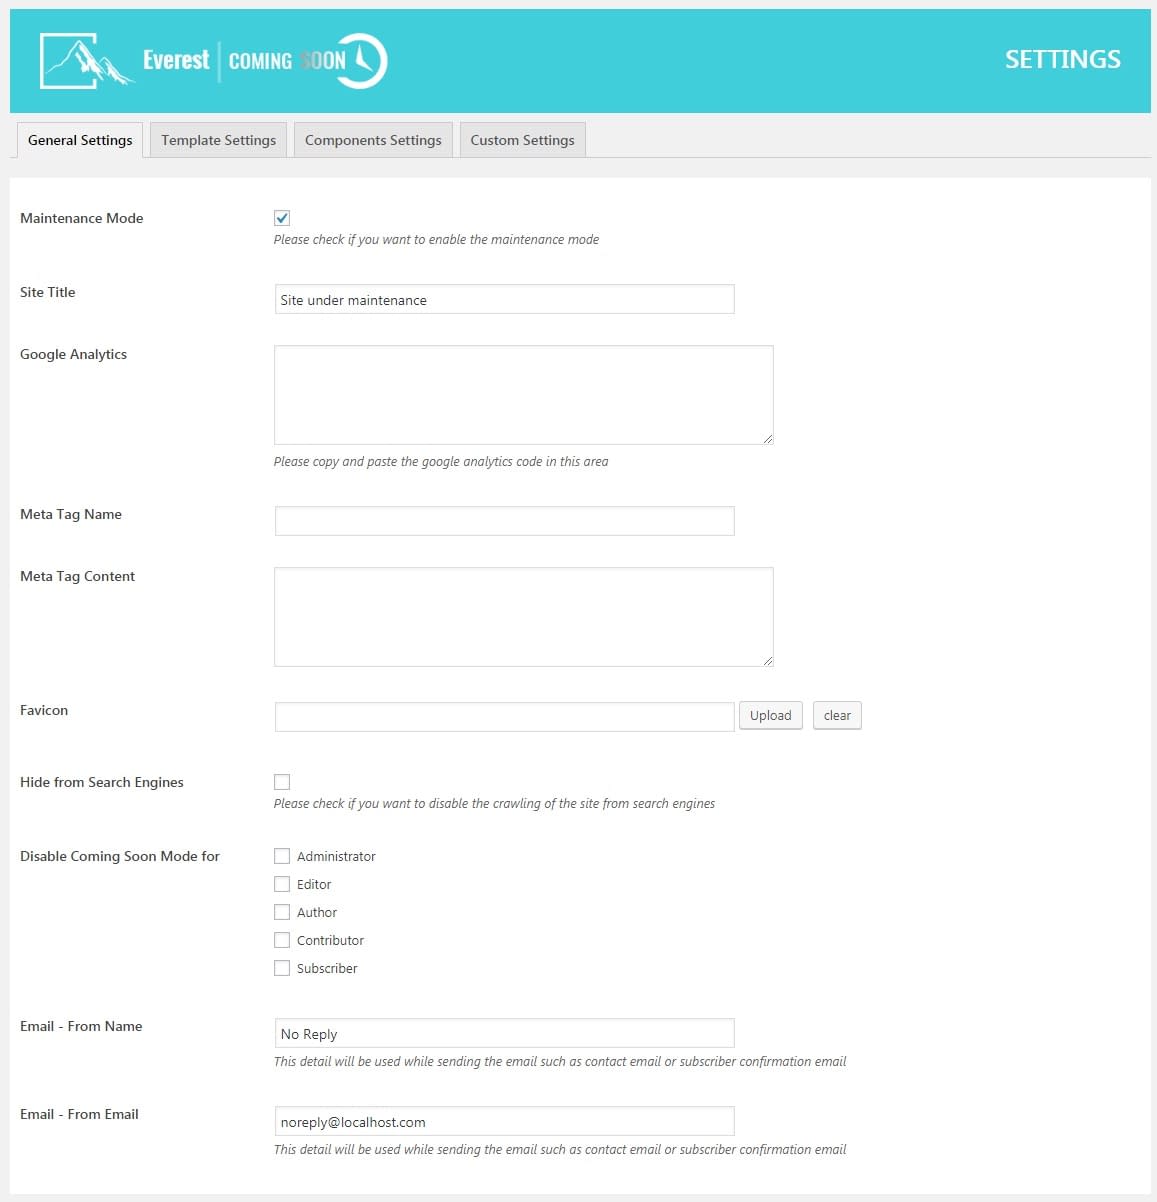Focus the Favicon URL input field
The image size is (1157, 1202).
click(504, 717)
